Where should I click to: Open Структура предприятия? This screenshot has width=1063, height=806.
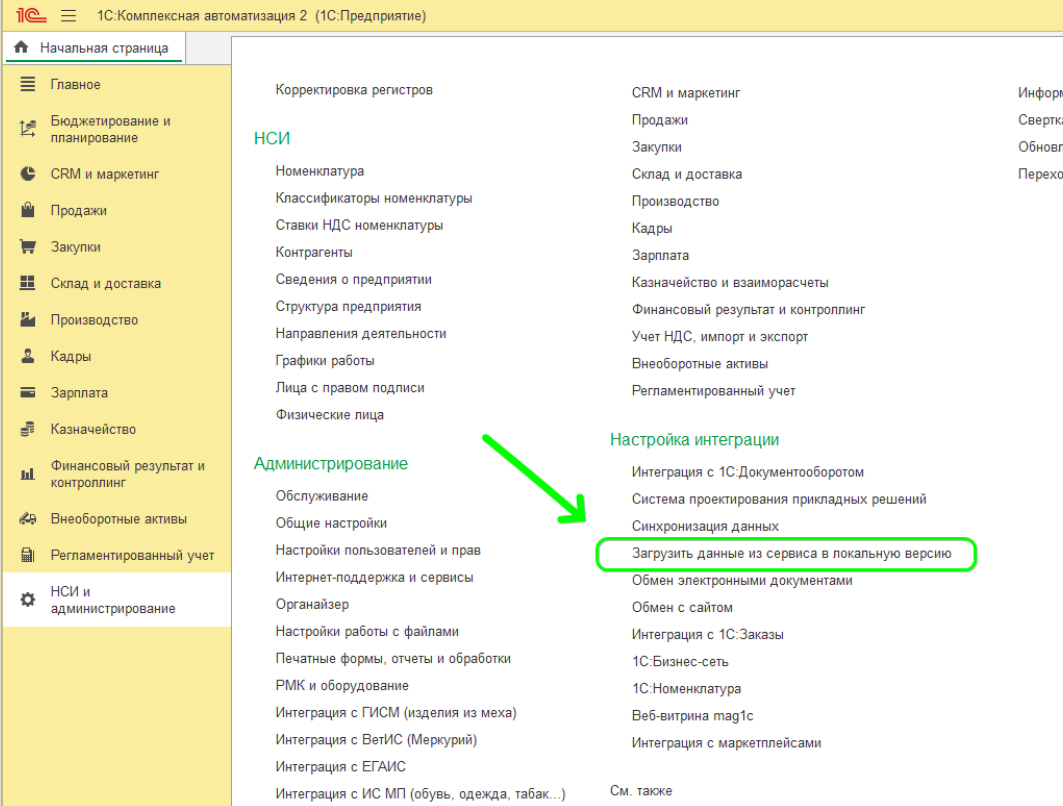point(348,306)
